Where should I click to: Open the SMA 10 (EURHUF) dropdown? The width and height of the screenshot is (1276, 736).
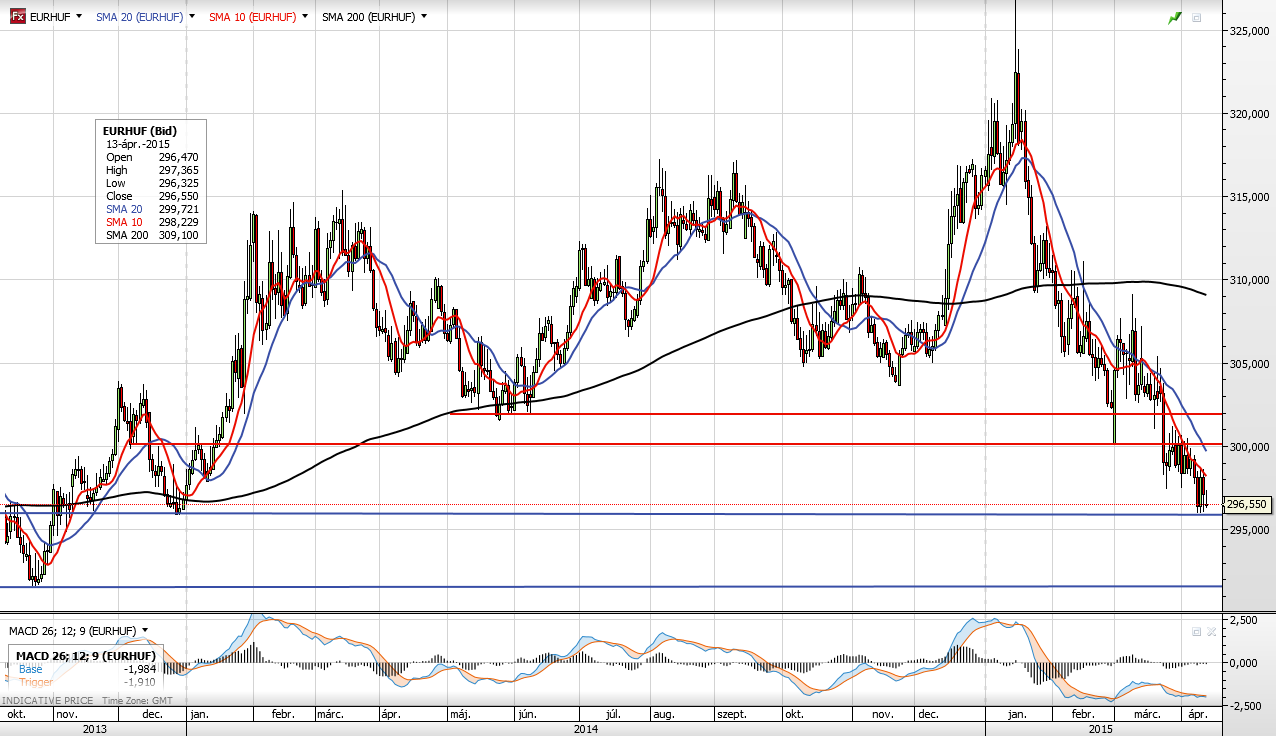coord(304,17)
